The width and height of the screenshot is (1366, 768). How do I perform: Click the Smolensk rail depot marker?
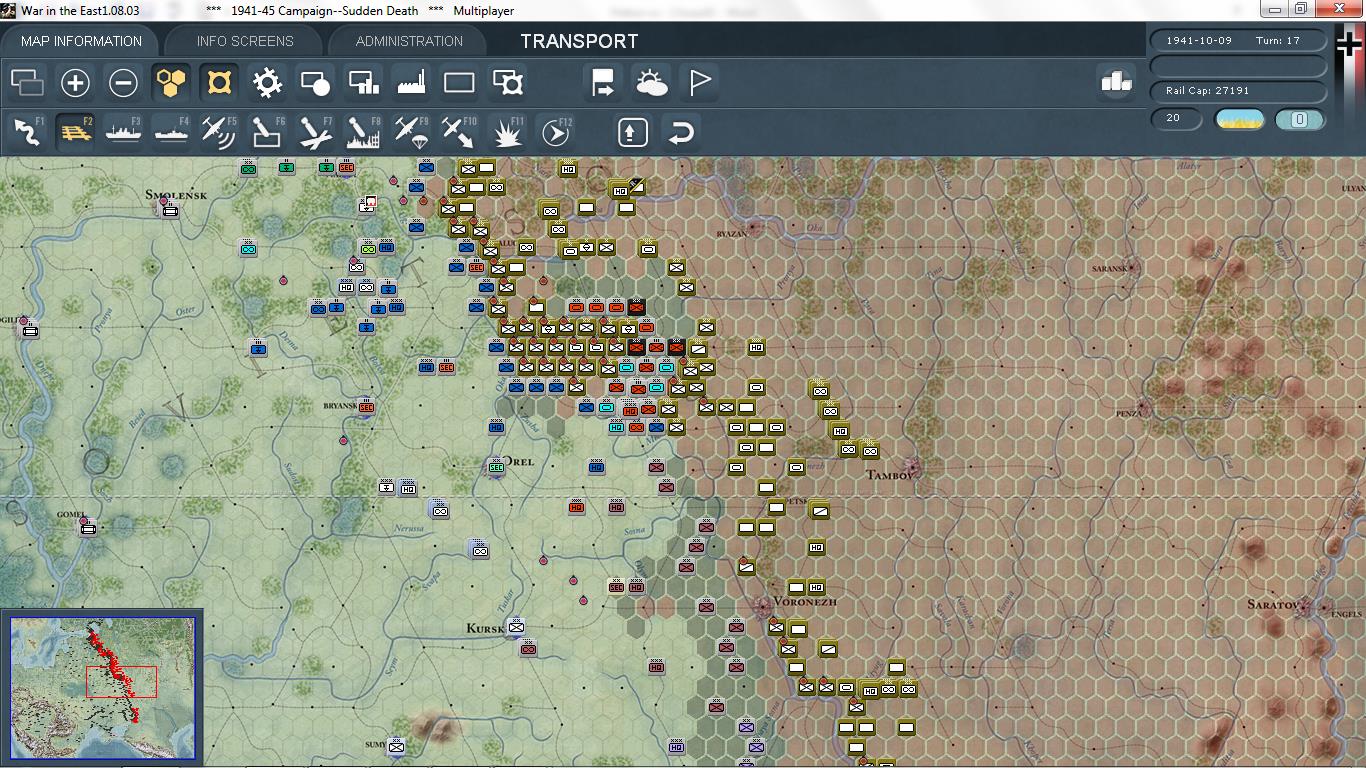click(170, 210)
